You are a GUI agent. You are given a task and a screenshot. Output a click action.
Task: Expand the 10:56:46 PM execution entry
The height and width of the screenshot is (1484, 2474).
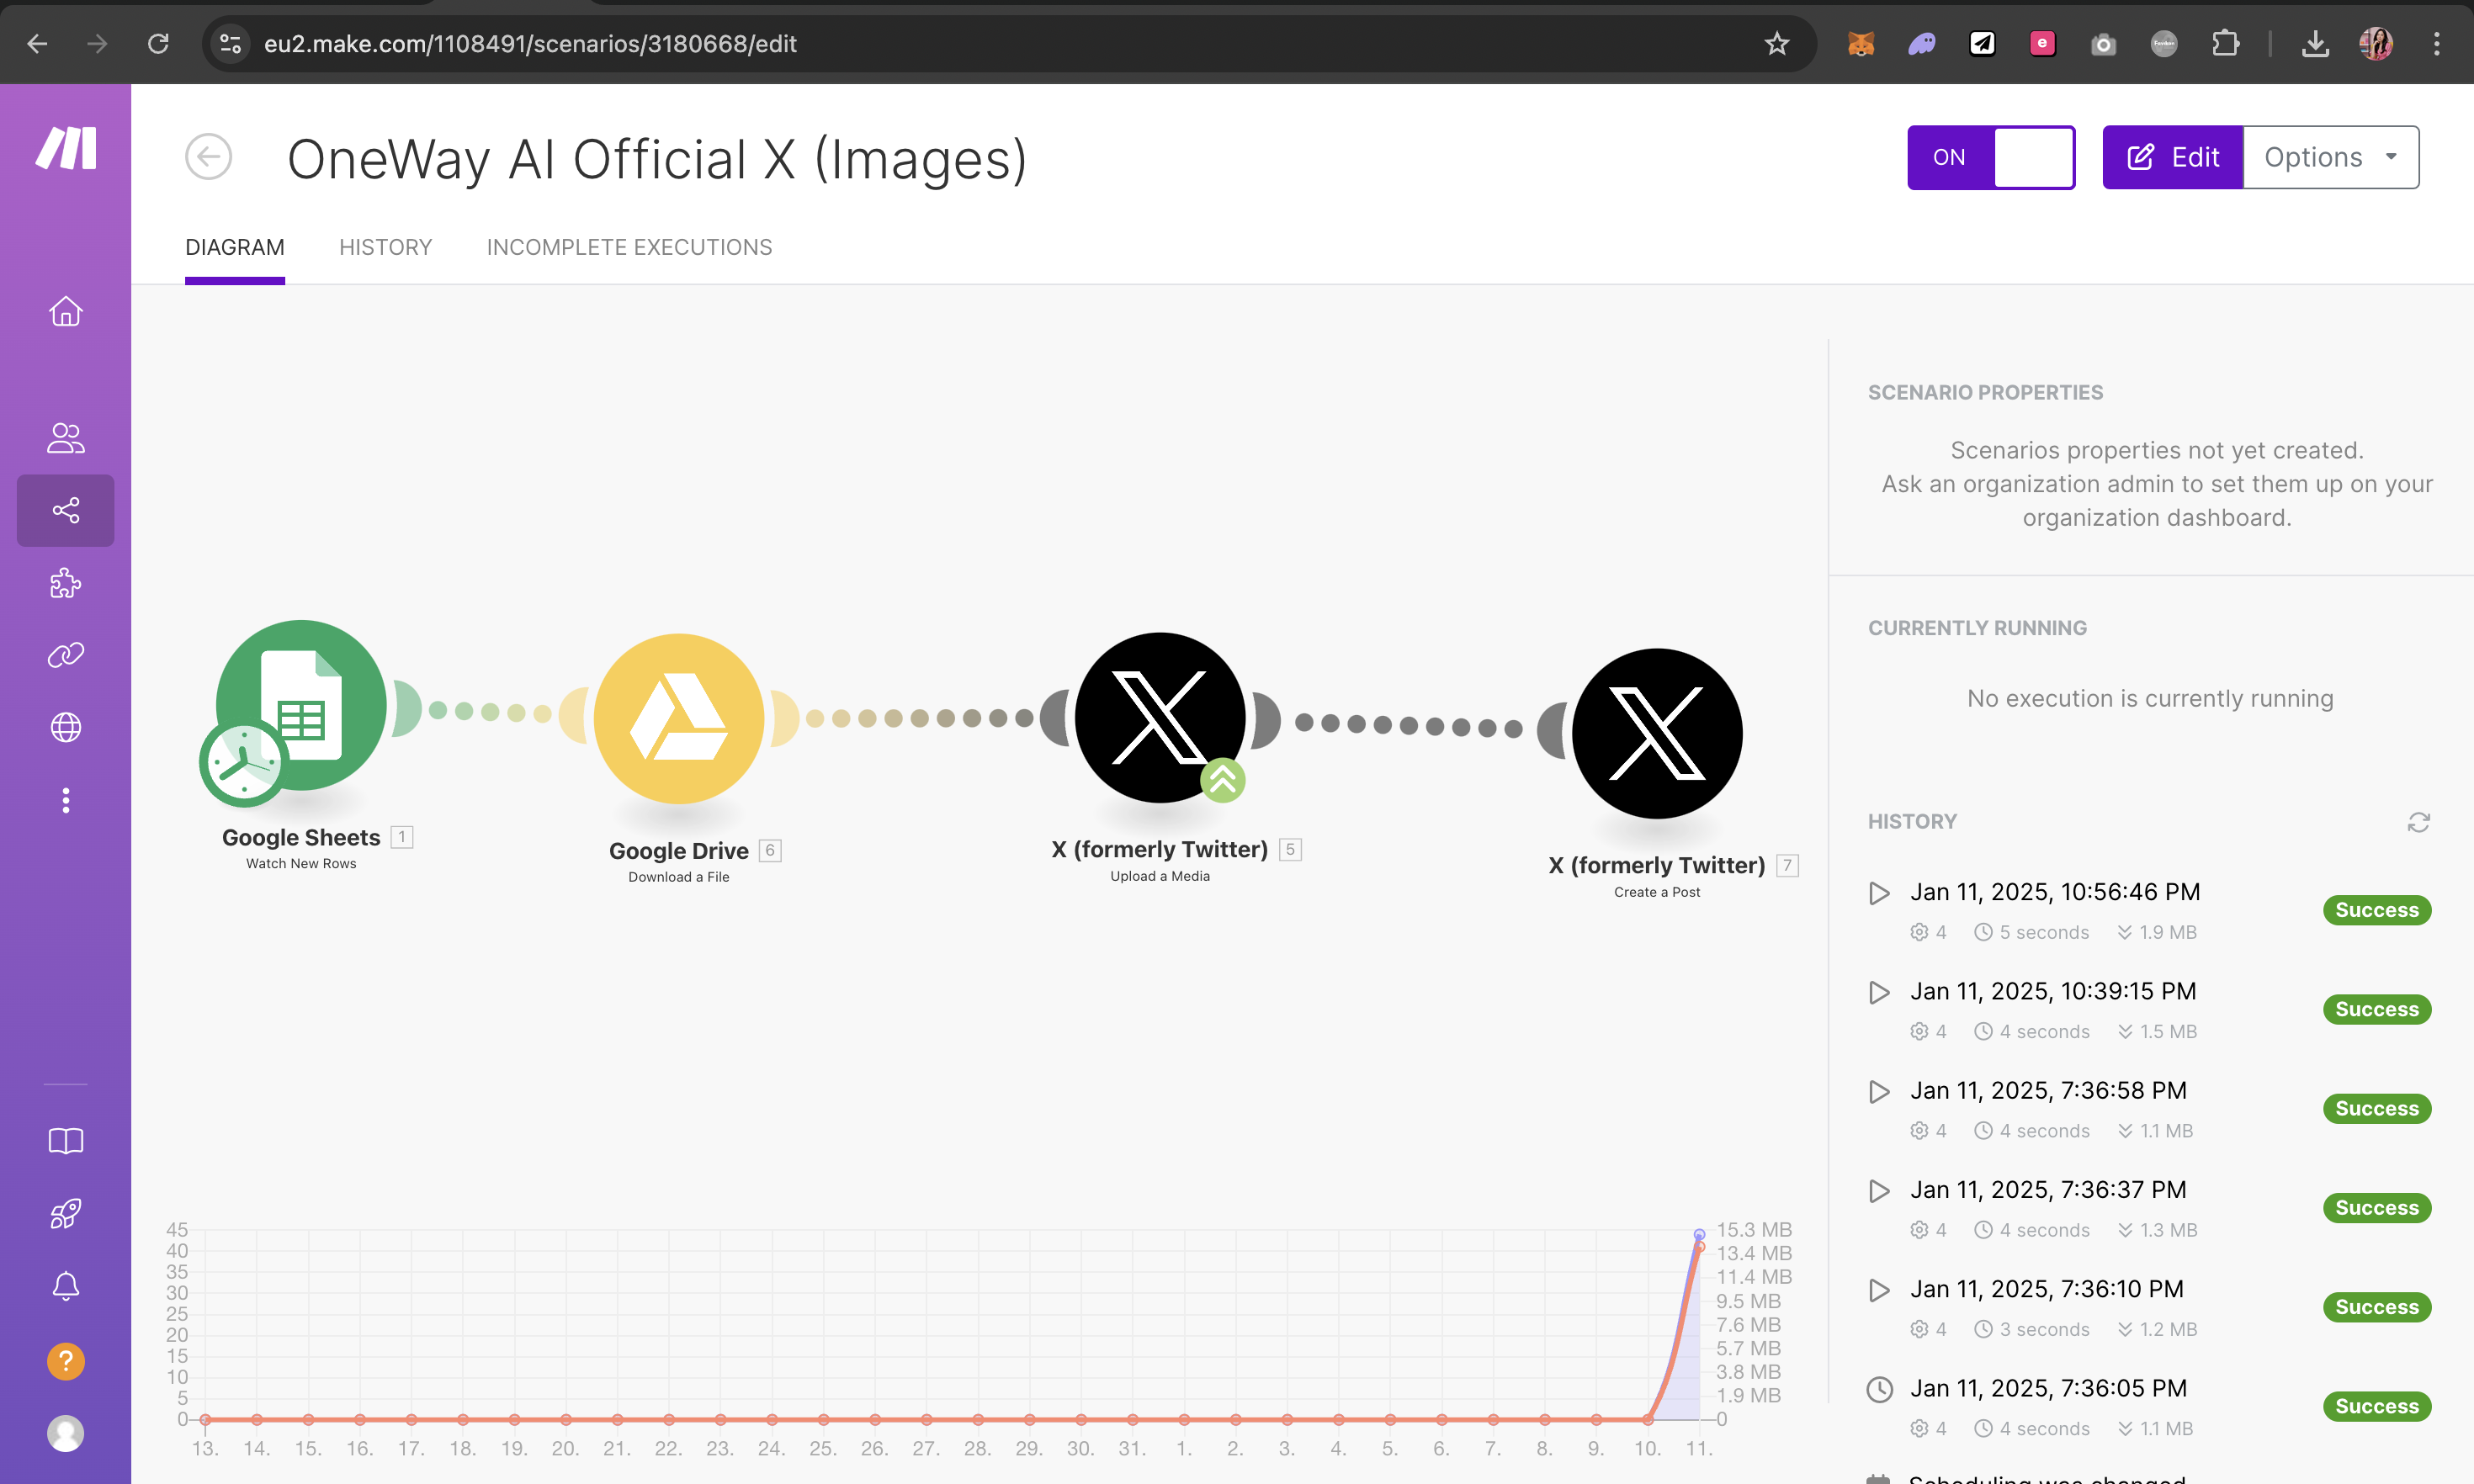pos(1879,893)
